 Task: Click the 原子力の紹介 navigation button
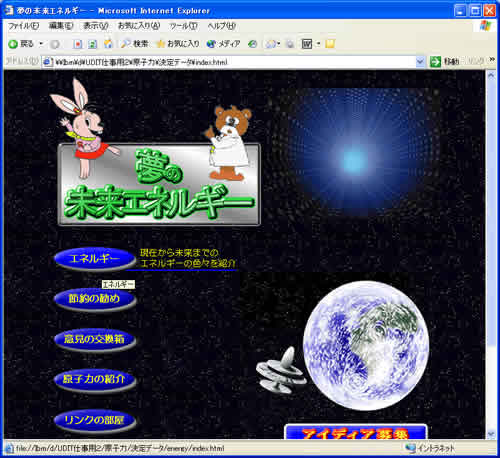(95, 380)
